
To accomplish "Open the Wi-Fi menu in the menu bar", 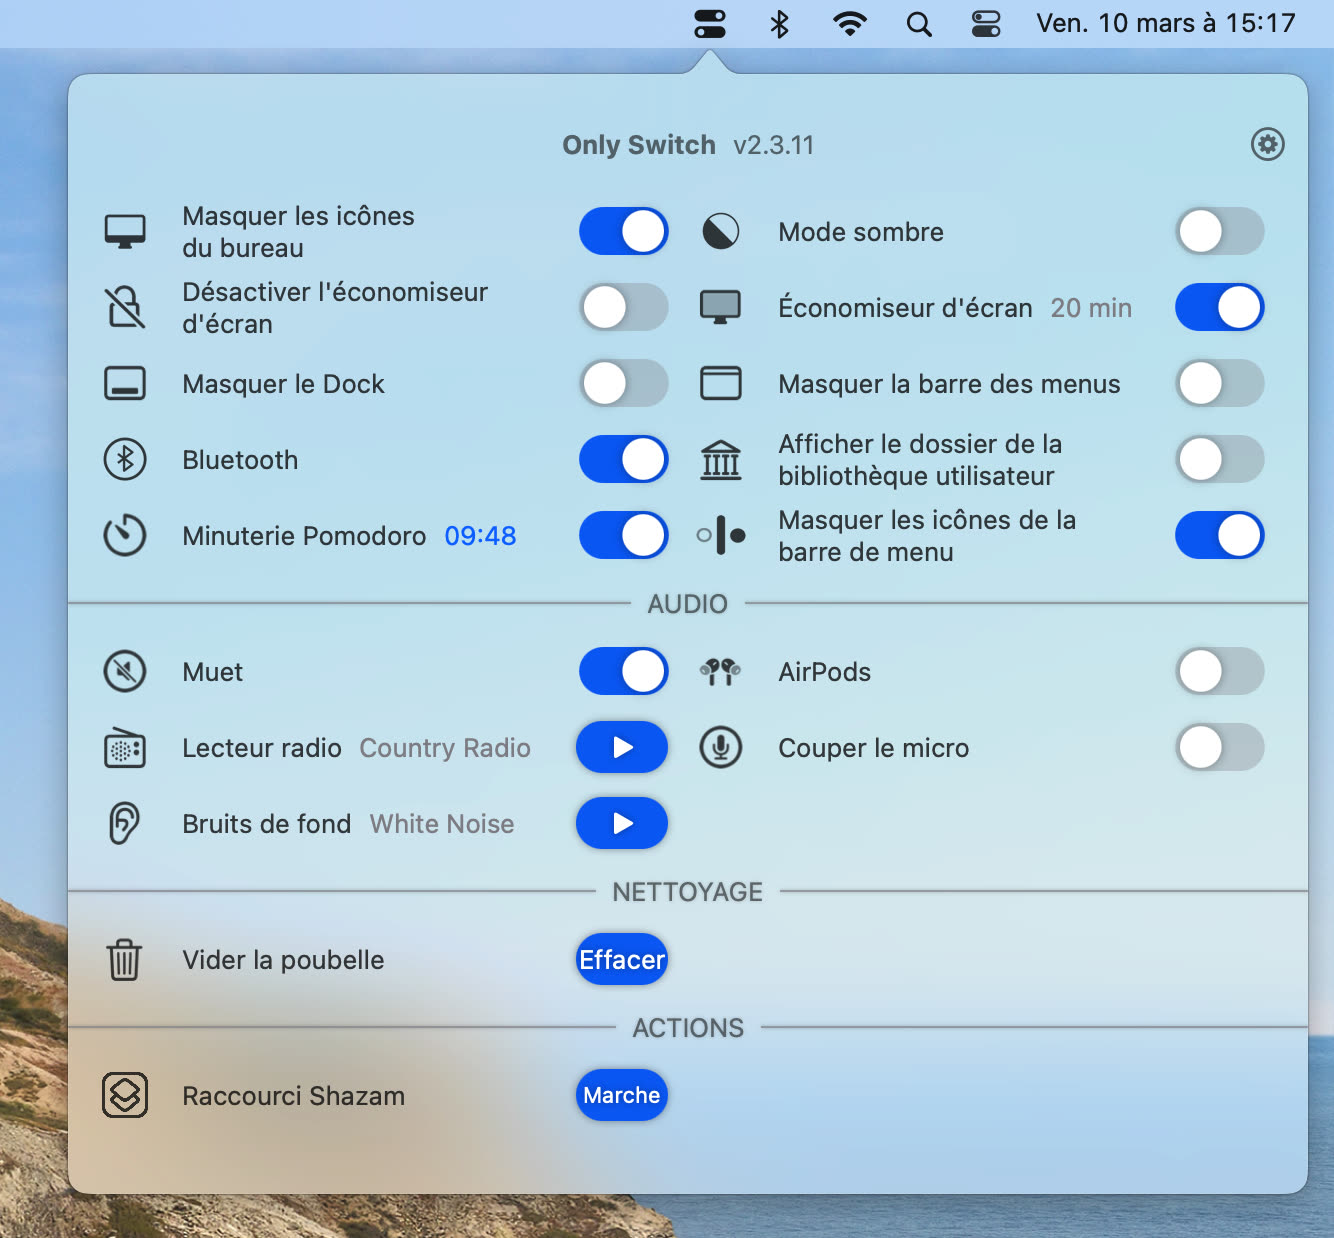I will point(849,23).
